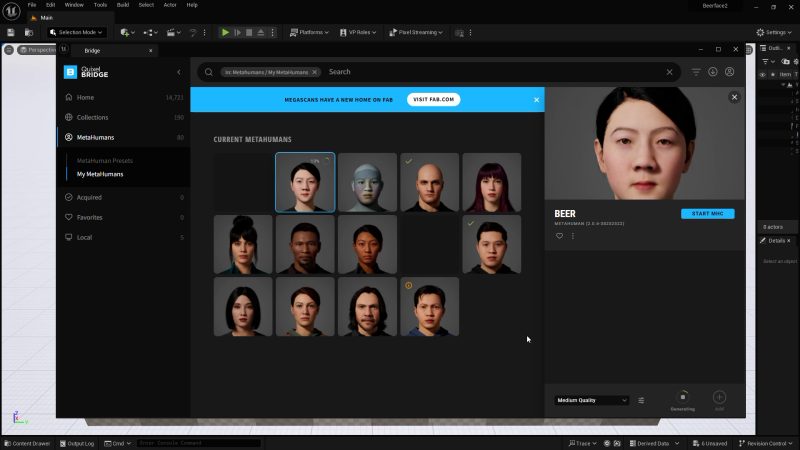Viewport: 800px width, 450px height.
Task: Open the filter options icon
Action: [x=696, y=72]
